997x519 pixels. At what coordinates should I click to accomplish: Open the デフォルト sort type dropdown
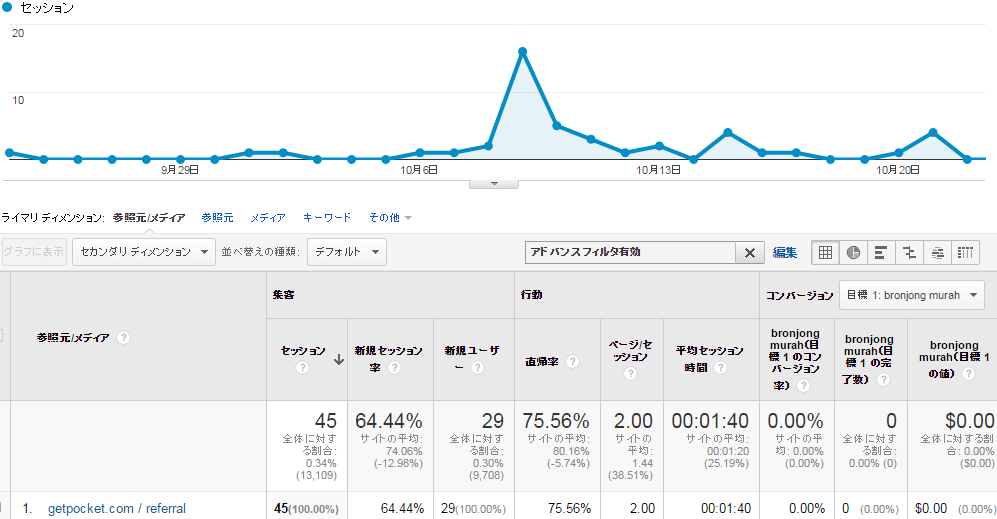(x=347, y=252)
